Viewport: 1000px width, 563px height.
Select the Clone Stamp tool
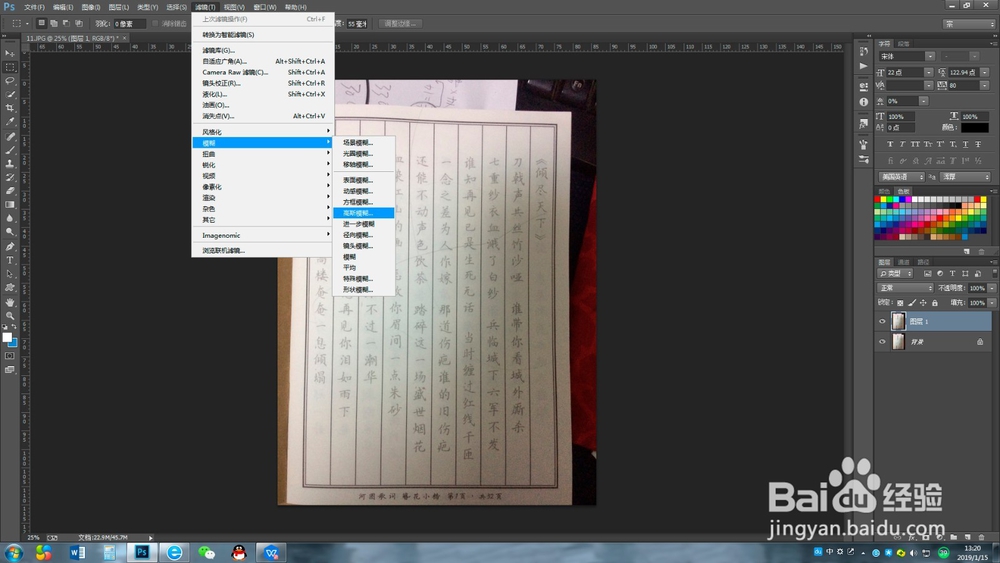[10, 164]
